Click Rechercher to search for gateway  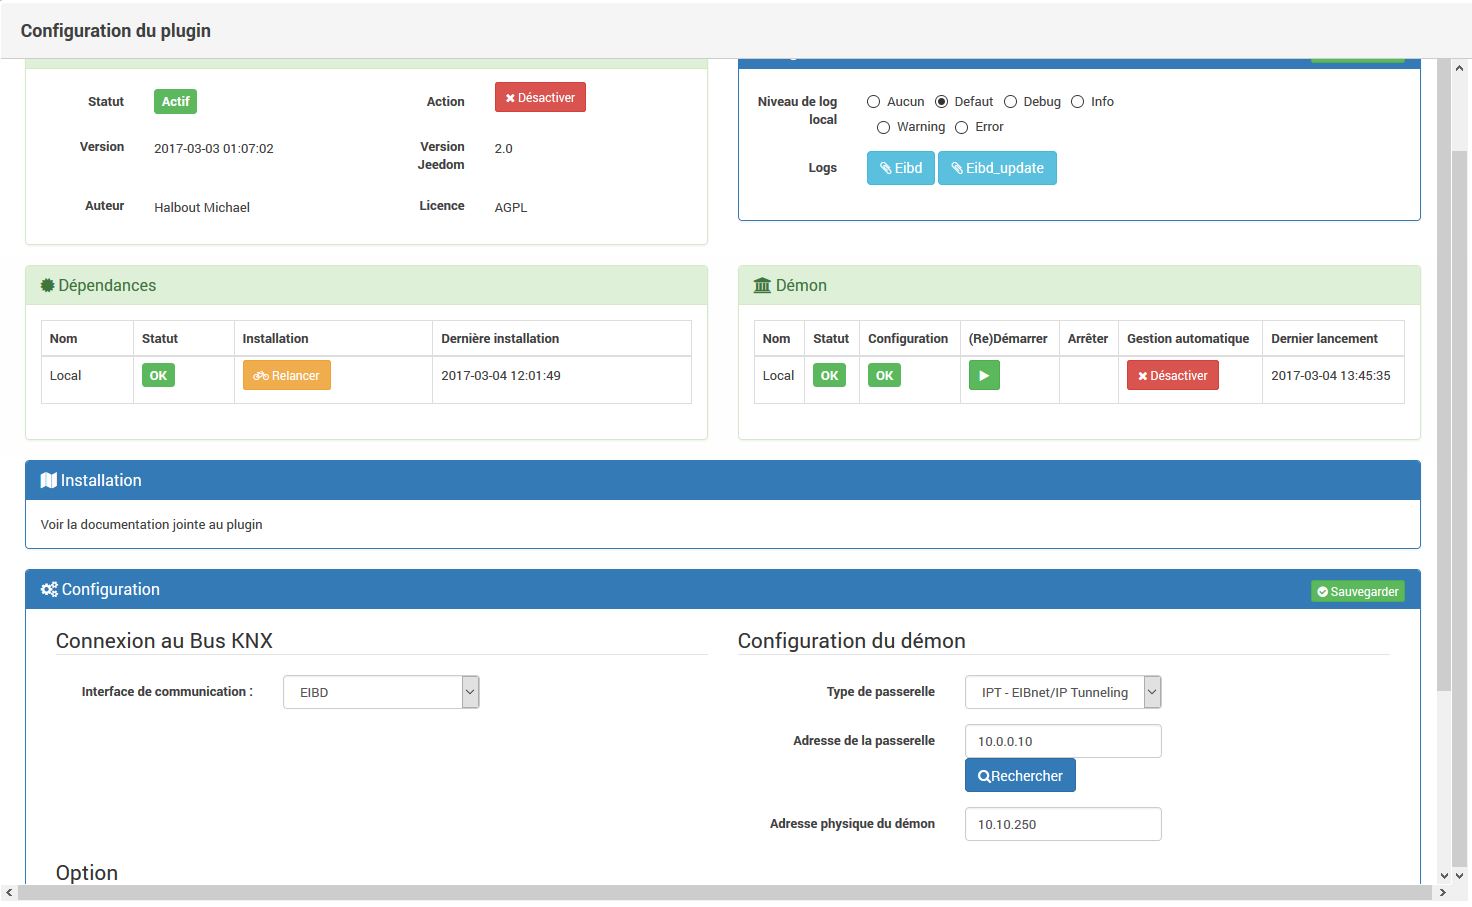(x=1020, y=776)
